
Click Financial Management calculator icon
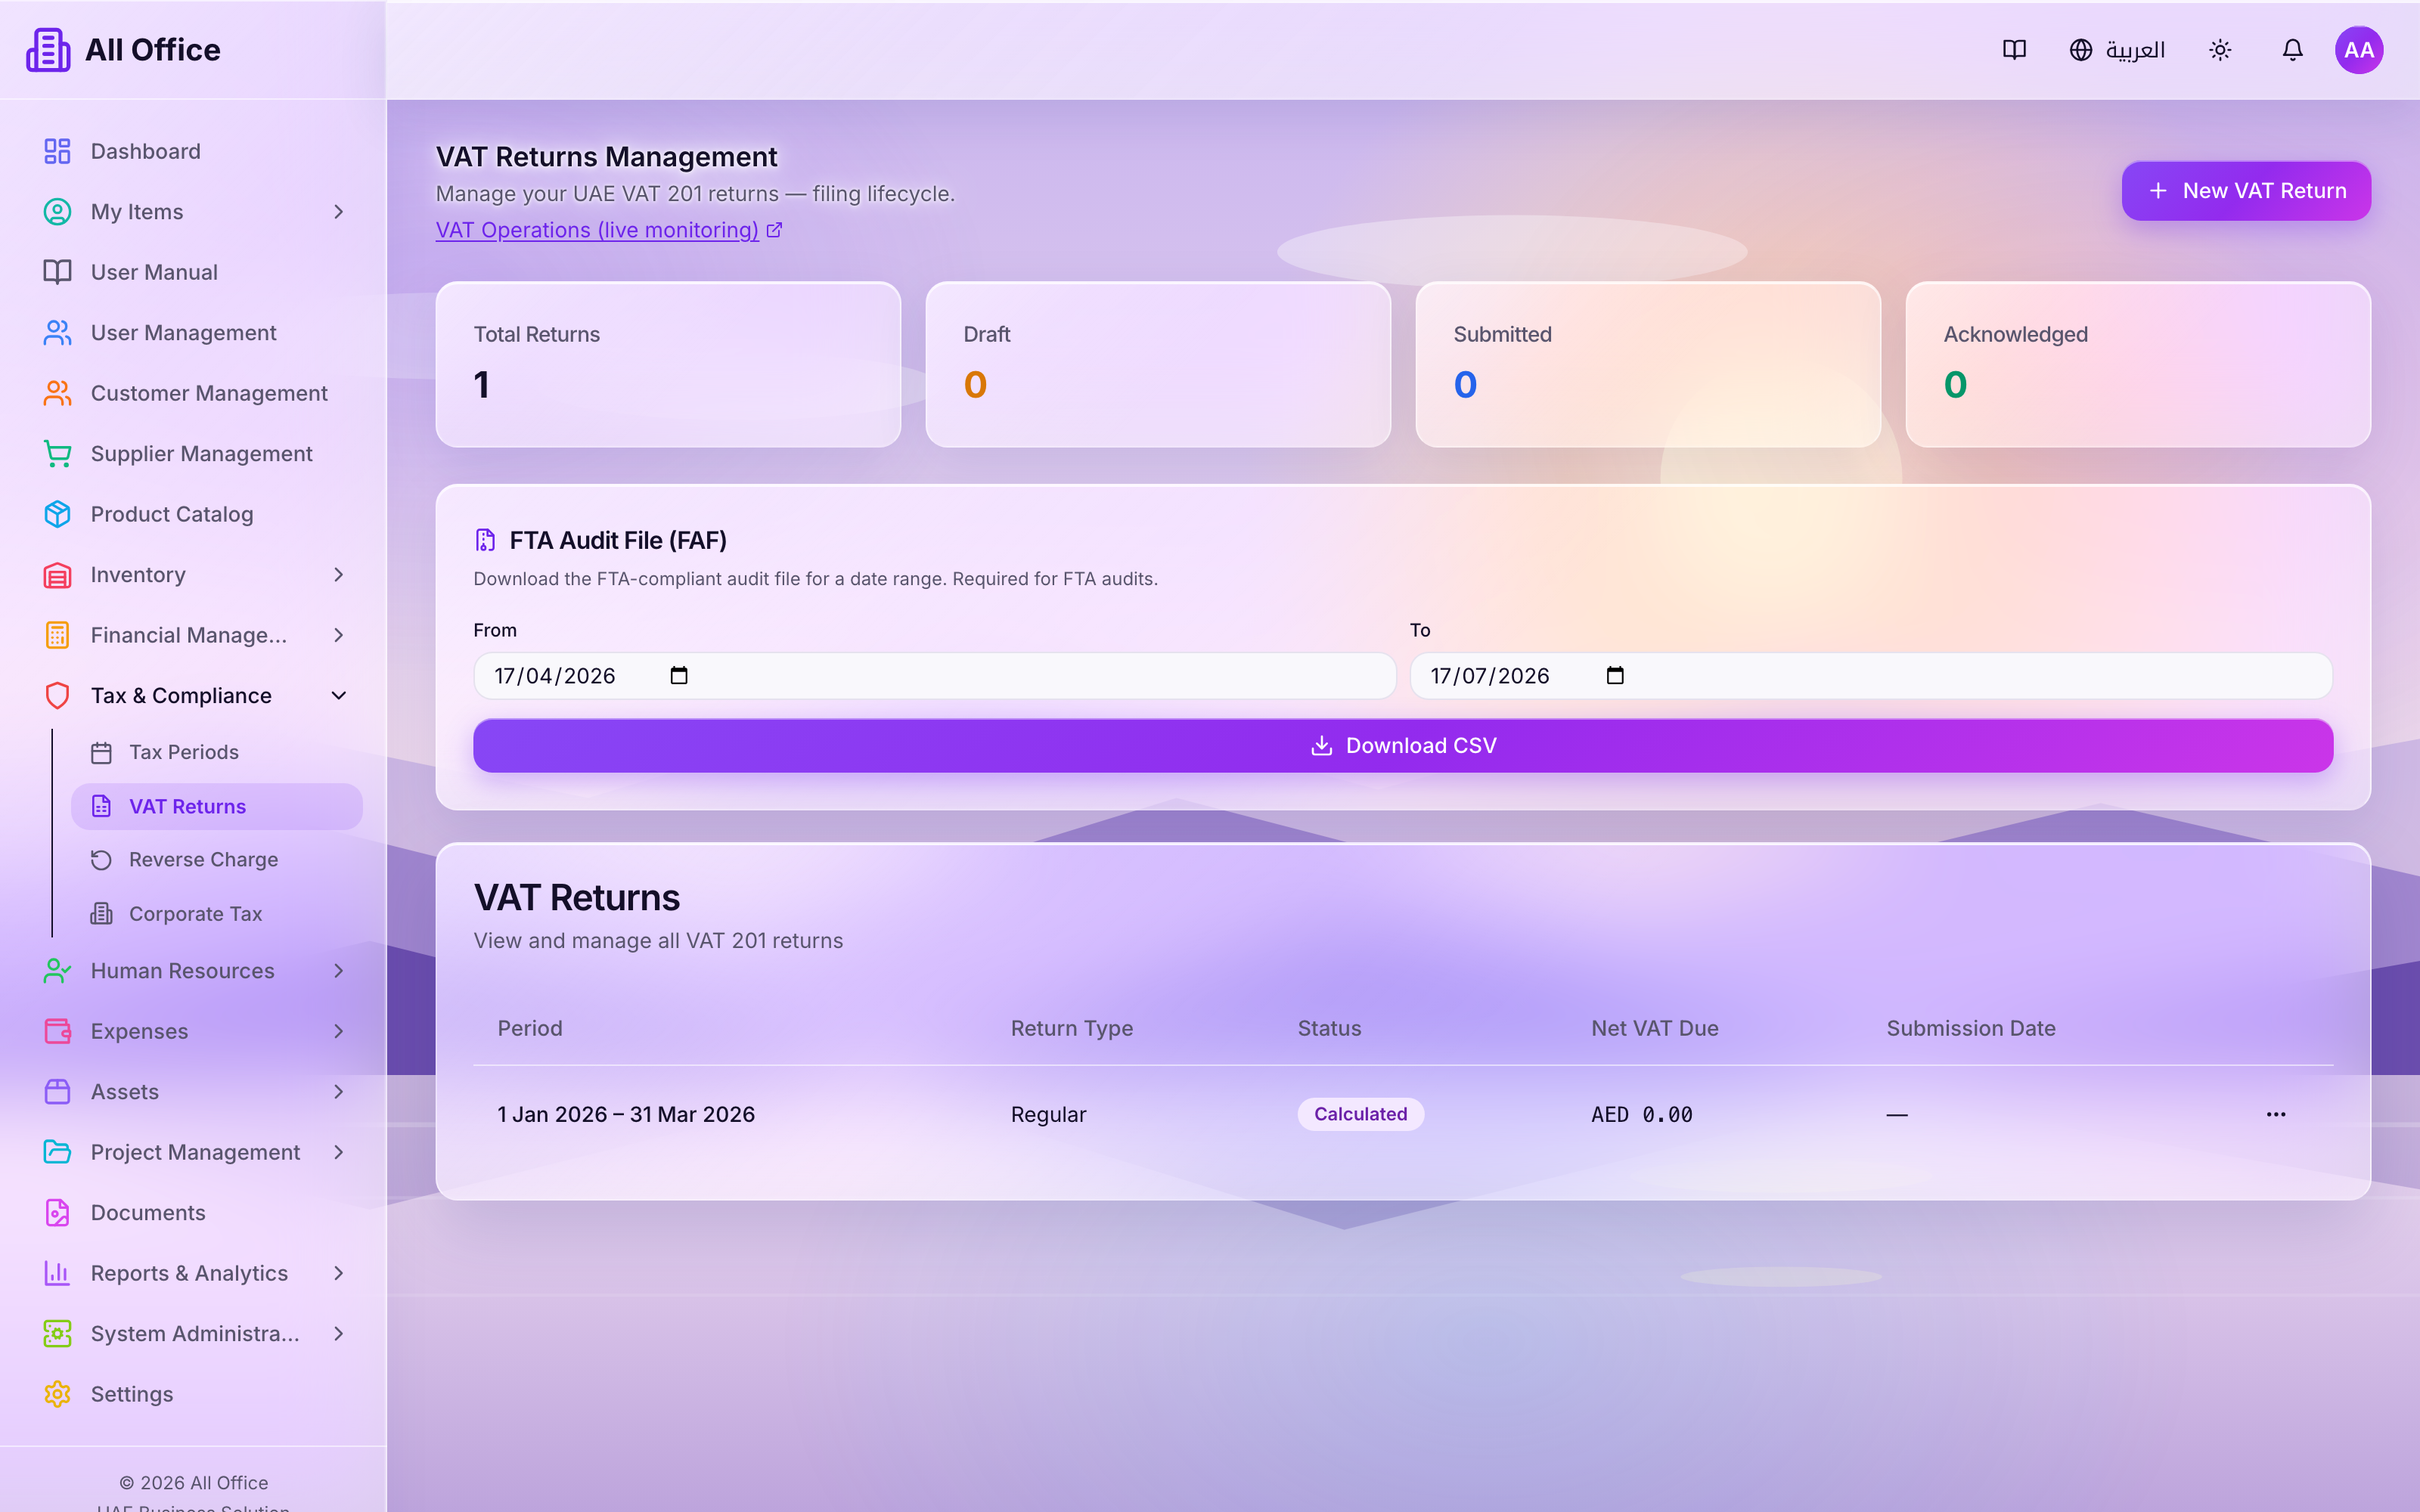click(x=57, y=635)
